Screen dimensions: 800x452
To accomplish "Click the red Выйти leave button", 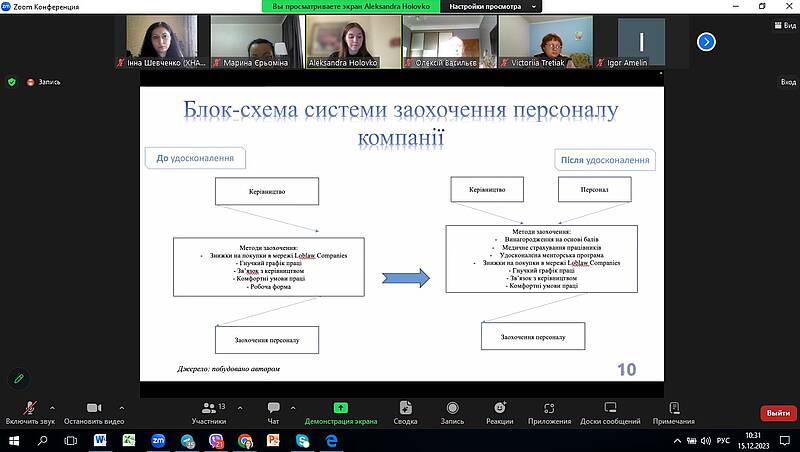I will [x=778, y=413].
